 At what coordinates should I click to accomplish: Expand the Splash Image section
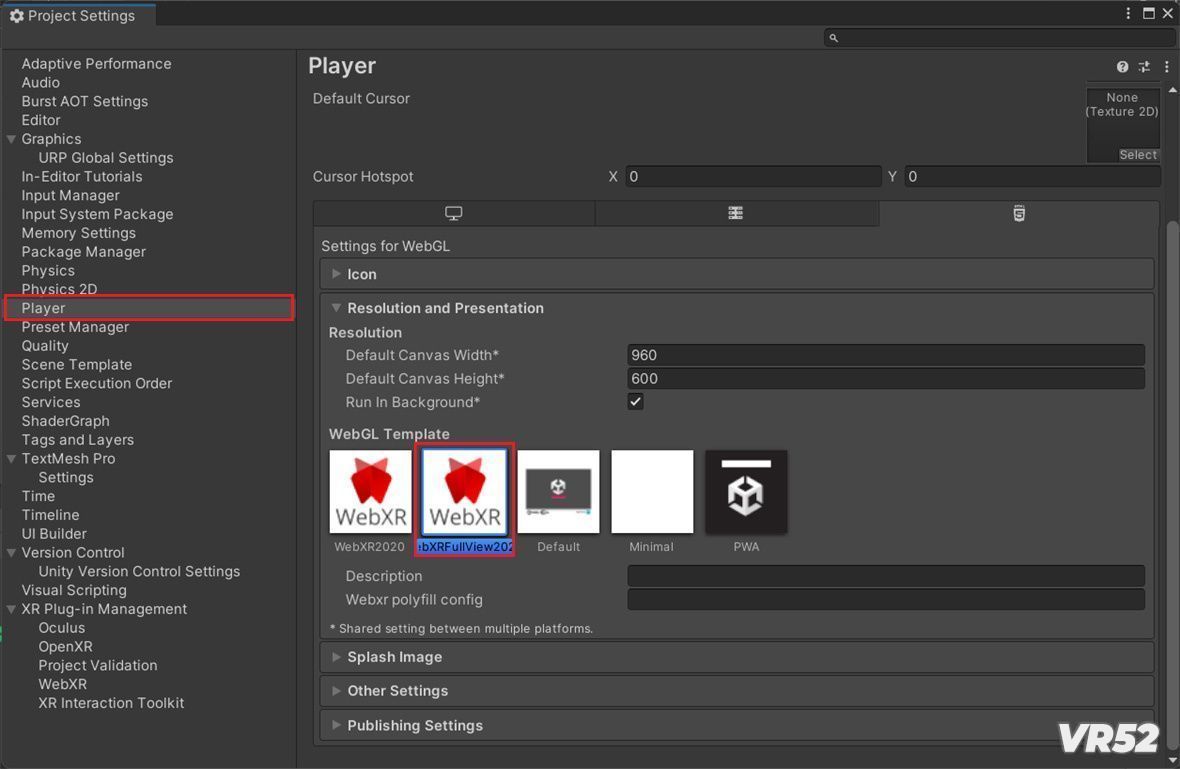click(x=737, y=657)
